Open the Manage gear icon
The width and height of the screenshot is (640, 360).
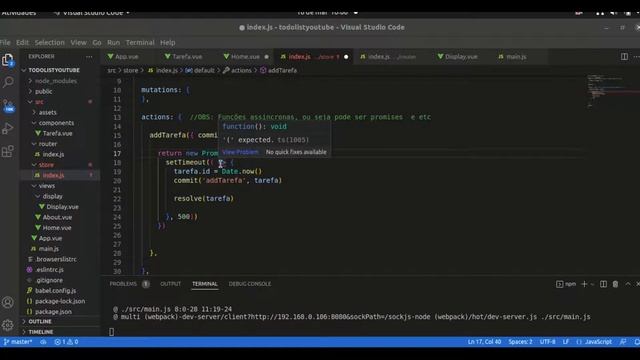[x=8, y=325]
